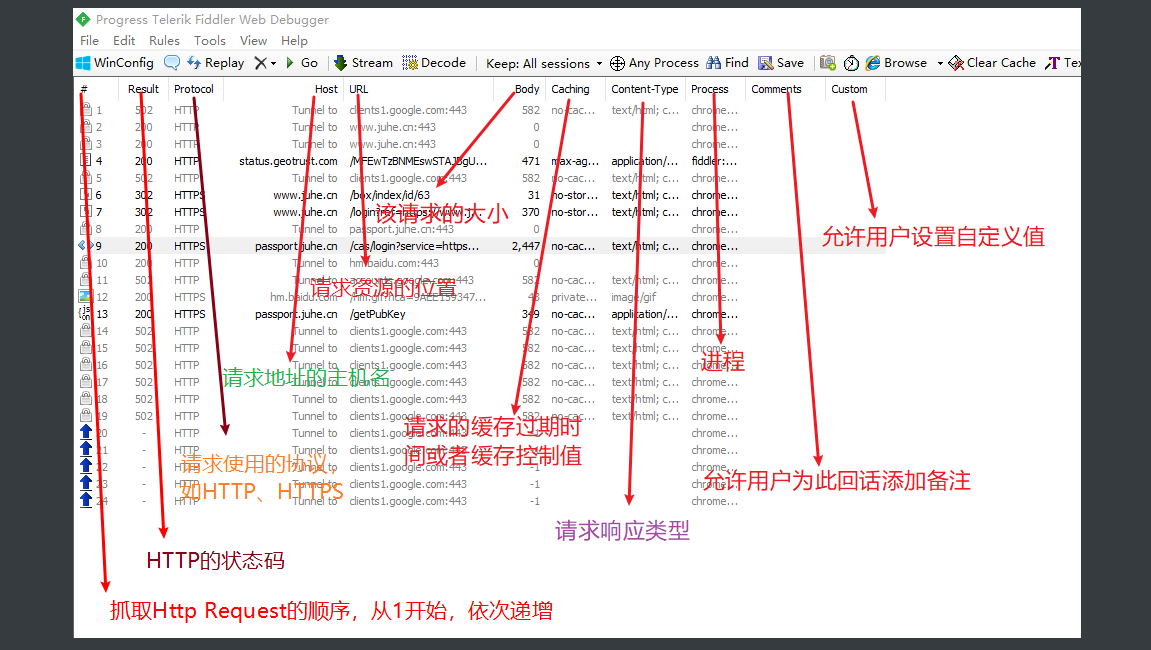Select the /getPubKey URL cell
Screen dimensions: 1151x650
coord(377,314)
